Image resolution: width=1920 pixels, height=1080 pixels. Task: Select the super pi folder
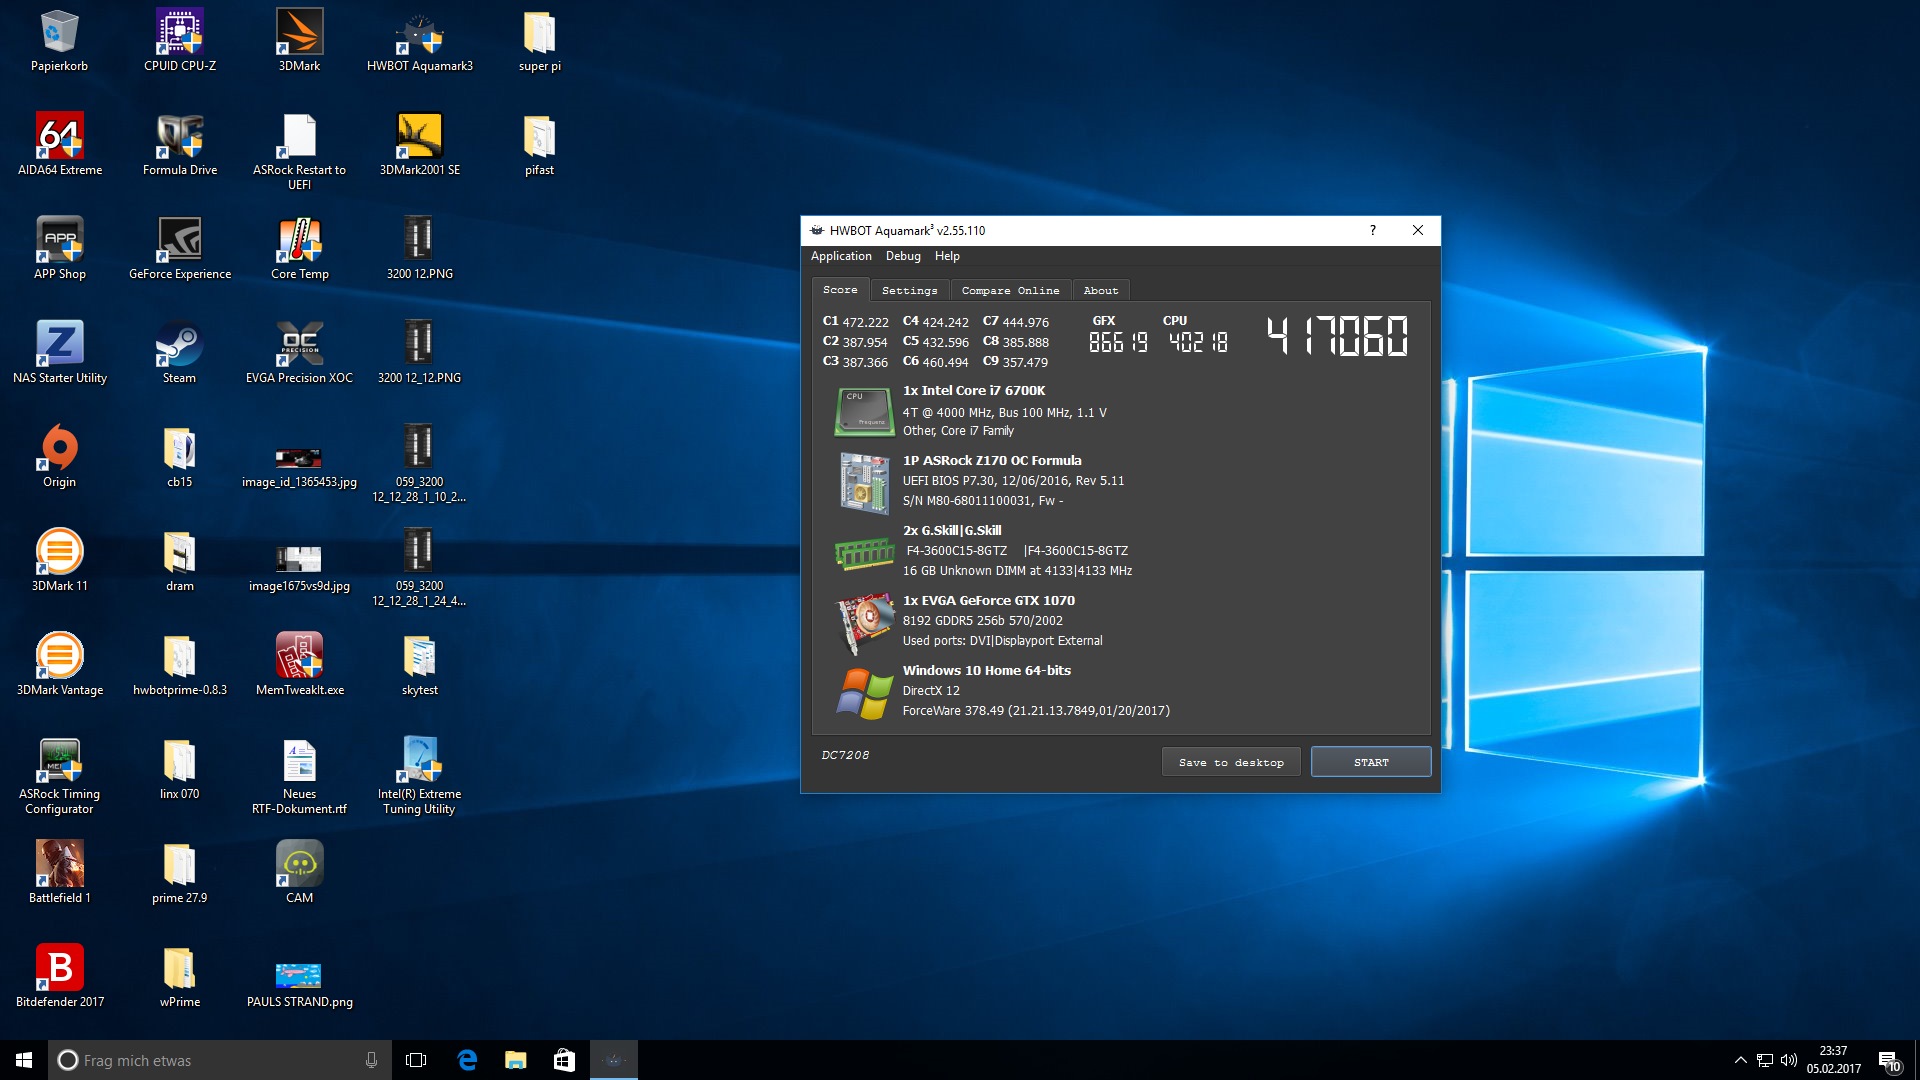539,41
